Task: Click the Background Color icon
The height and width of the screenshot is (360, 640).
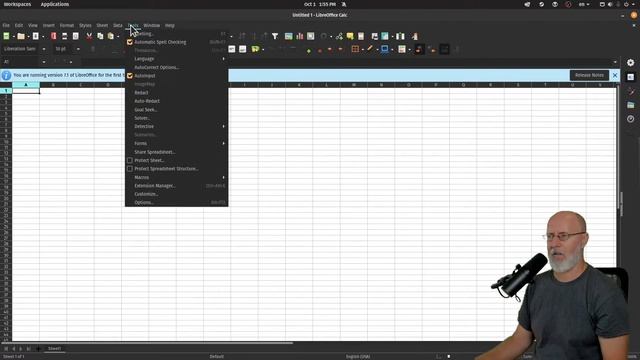Action: pos(384,49)
